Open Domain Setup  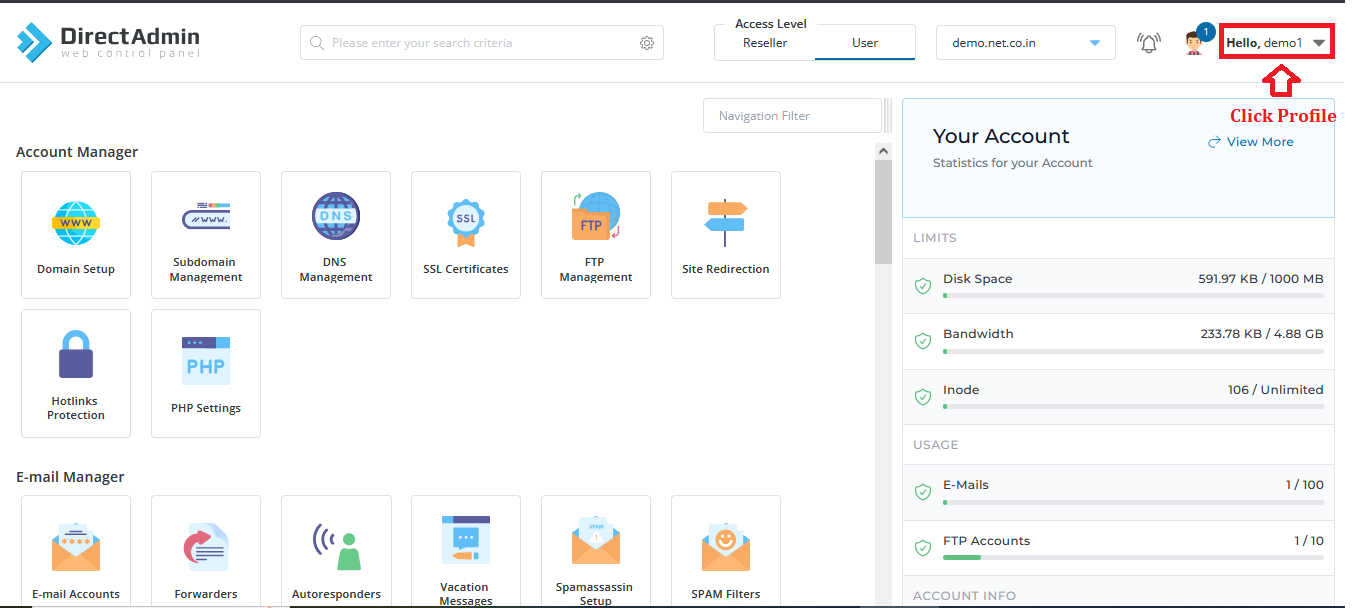pos(76,235)
